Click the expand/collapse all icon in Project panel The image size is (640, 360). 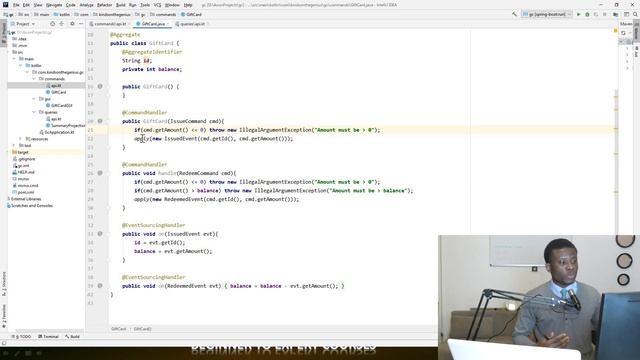(x=62, y=24)
